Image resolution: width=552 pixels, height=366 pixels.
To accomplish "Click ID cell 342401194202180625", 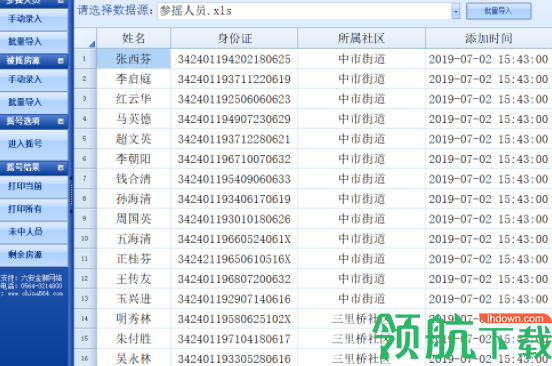I will [234, 59].
